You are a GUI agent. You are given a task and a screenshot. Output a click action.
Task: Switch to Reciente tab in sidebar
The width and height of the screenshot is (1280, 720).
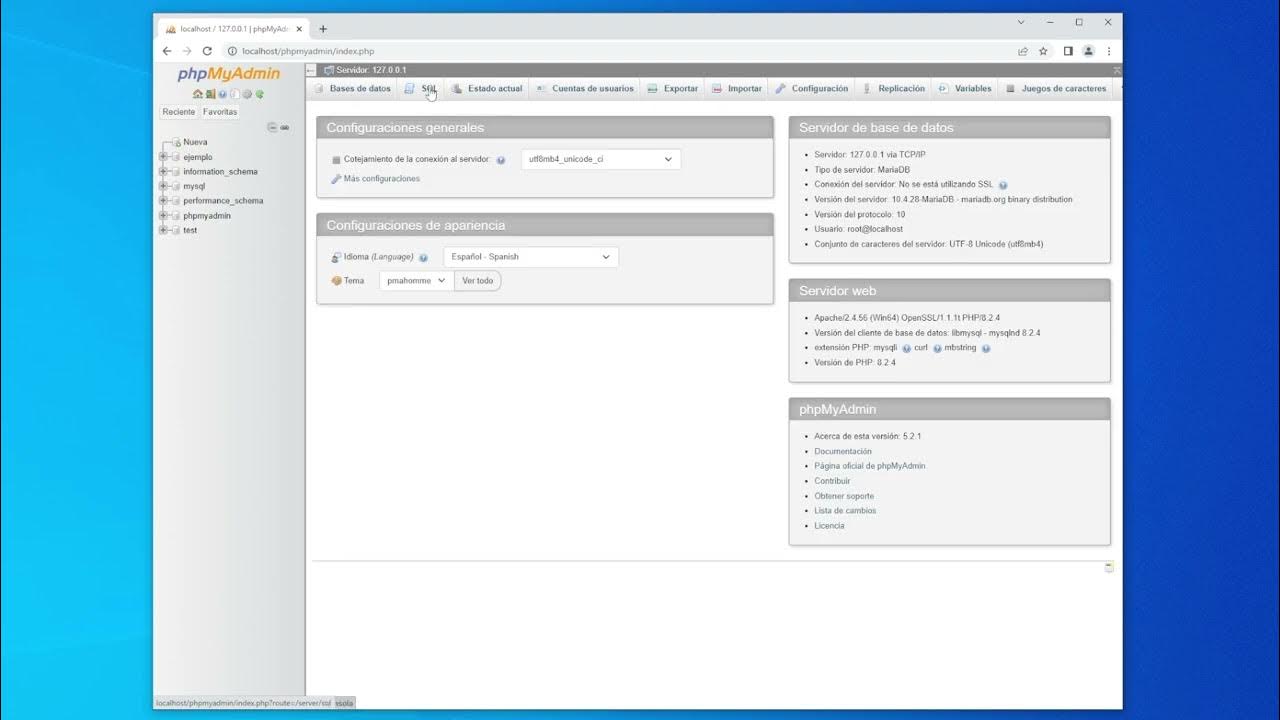179,112
